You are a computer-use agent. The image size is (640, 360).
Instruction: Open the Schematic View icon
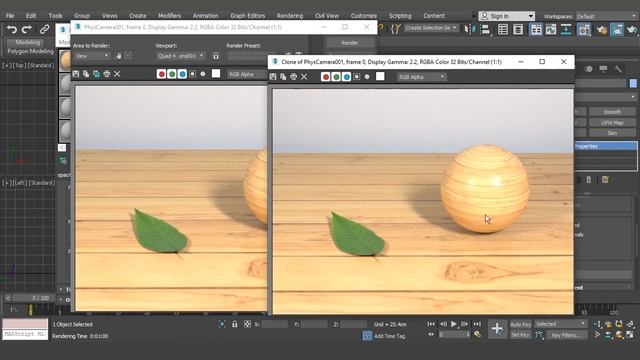pos(566,29)
